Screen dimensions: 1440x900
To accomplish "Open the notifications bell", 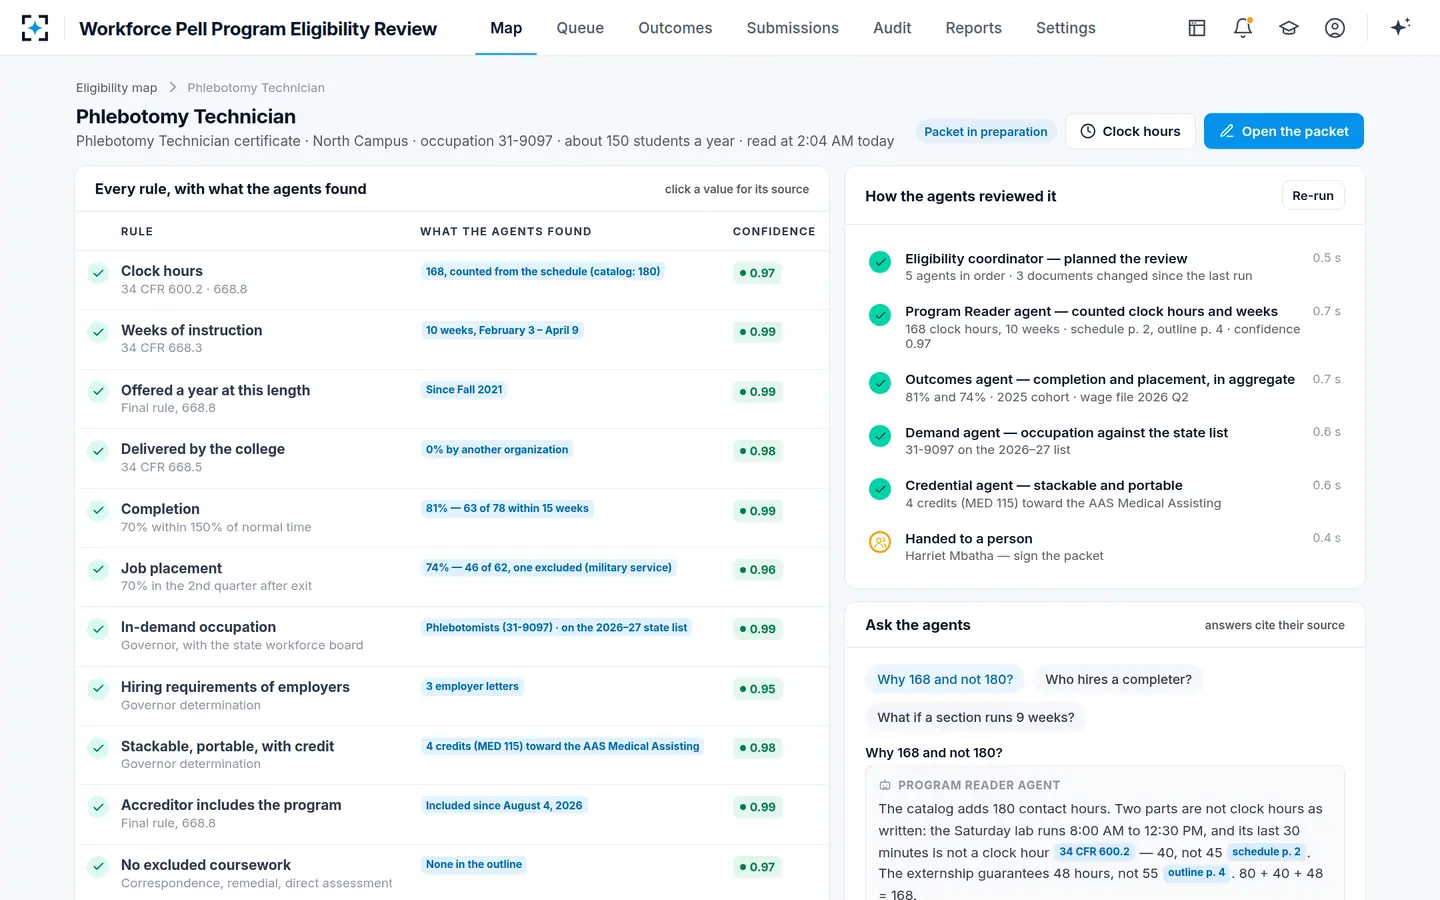I will (x=1243, y=28).
